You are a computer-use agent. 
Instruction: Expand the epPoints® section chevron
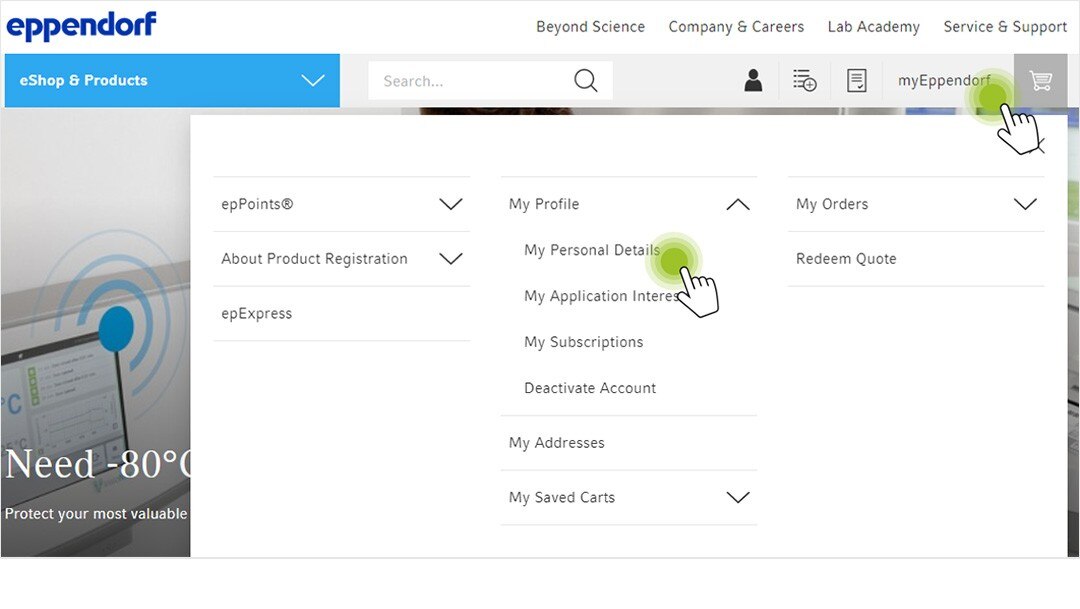point(451,204)
